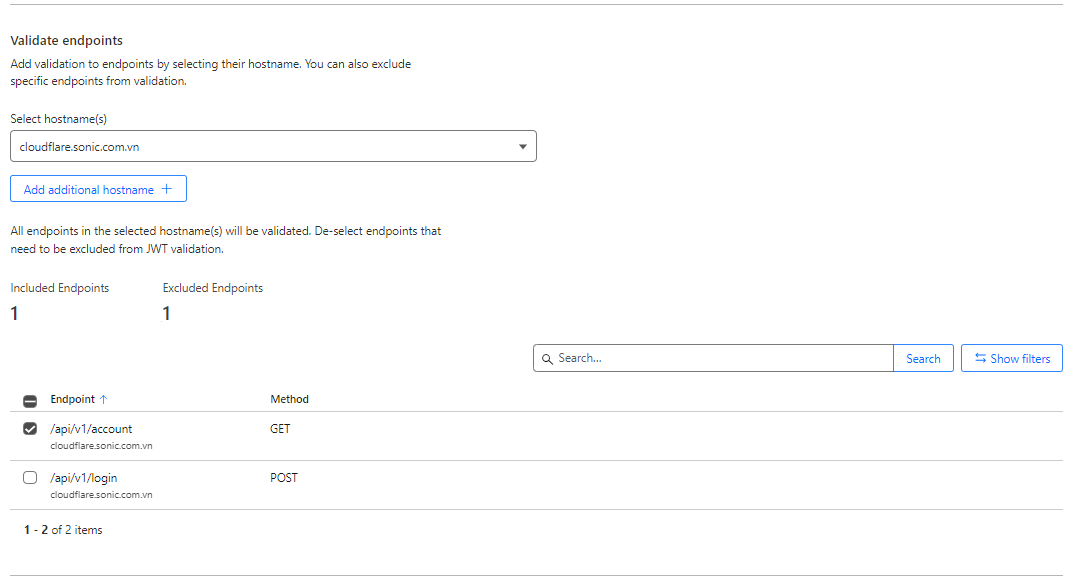Click the hostname dropdown caret arrow
This screenshot has width=1077, height=577.
click(522, 147)
